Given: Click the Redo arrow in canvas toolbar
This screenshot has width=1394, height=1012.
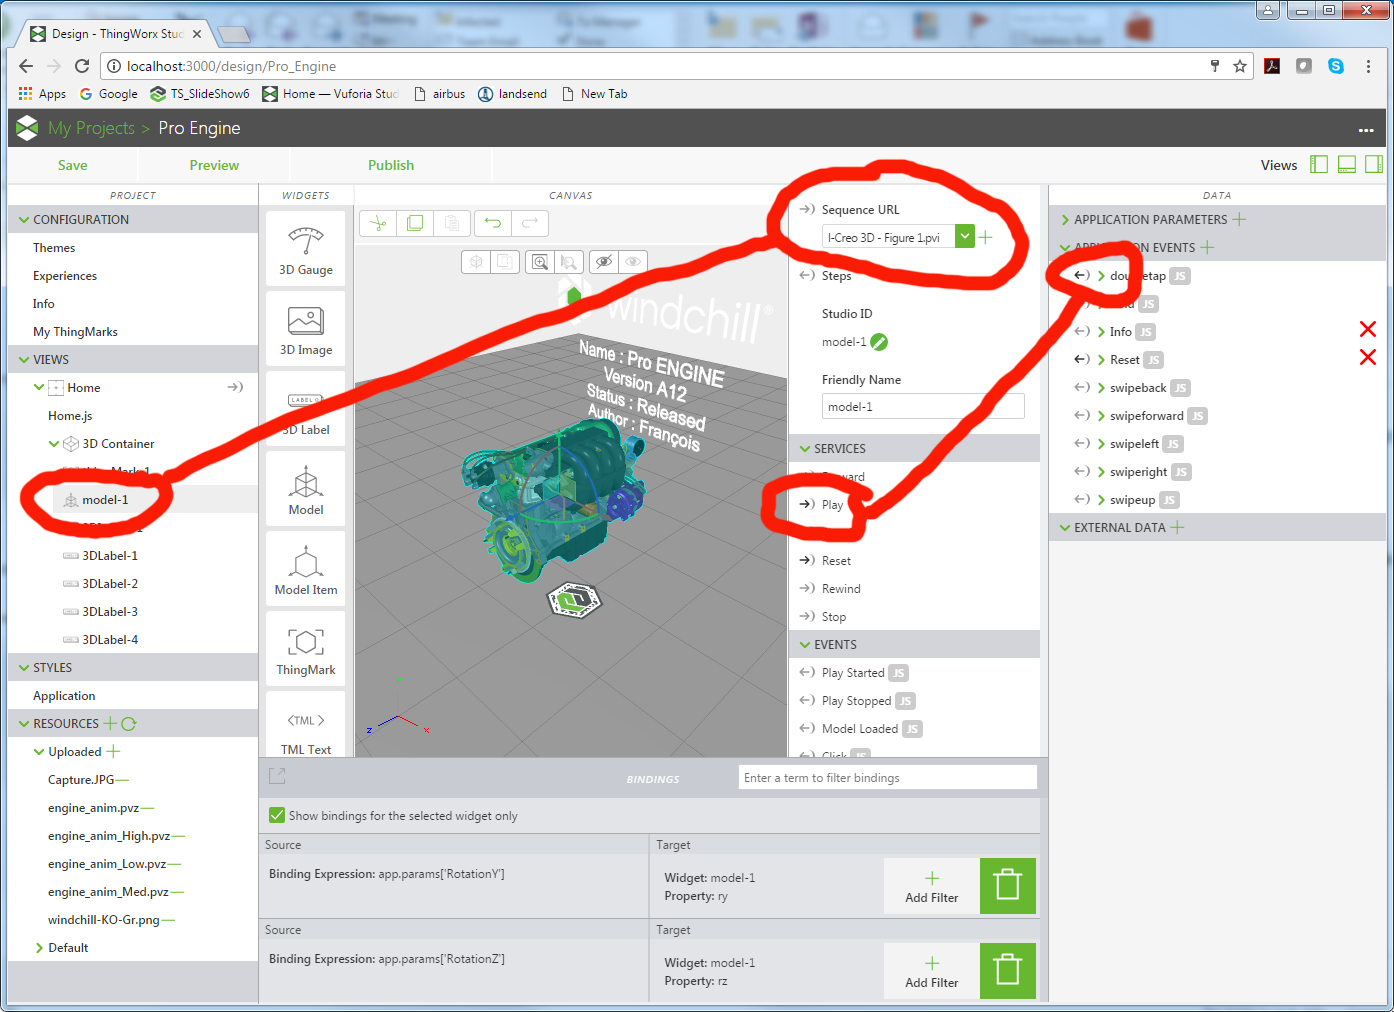Looking at the screenshot, I should coord(530,223).
